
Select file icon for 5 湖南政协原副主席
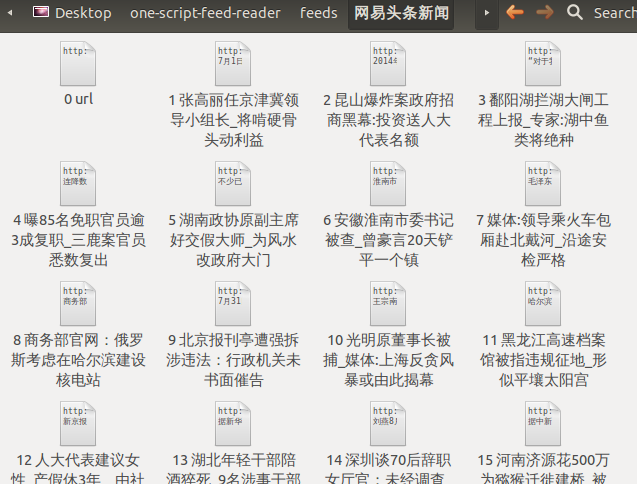(x=233, y=184)
